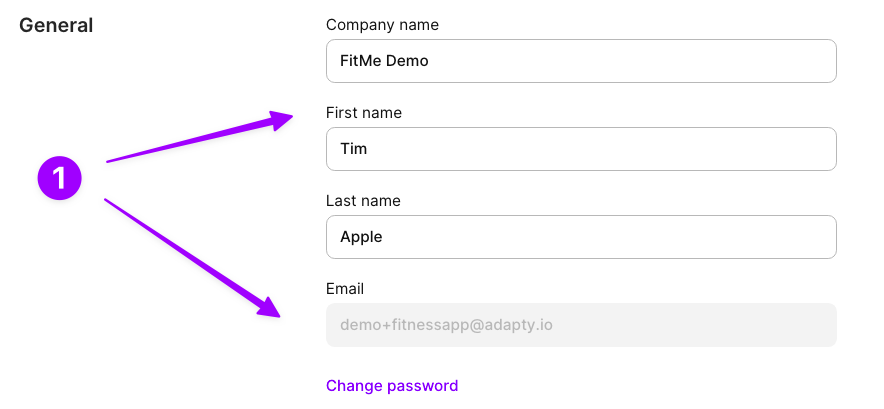Select the General section heading
This screenshot has height=409, width=884.
56,25
